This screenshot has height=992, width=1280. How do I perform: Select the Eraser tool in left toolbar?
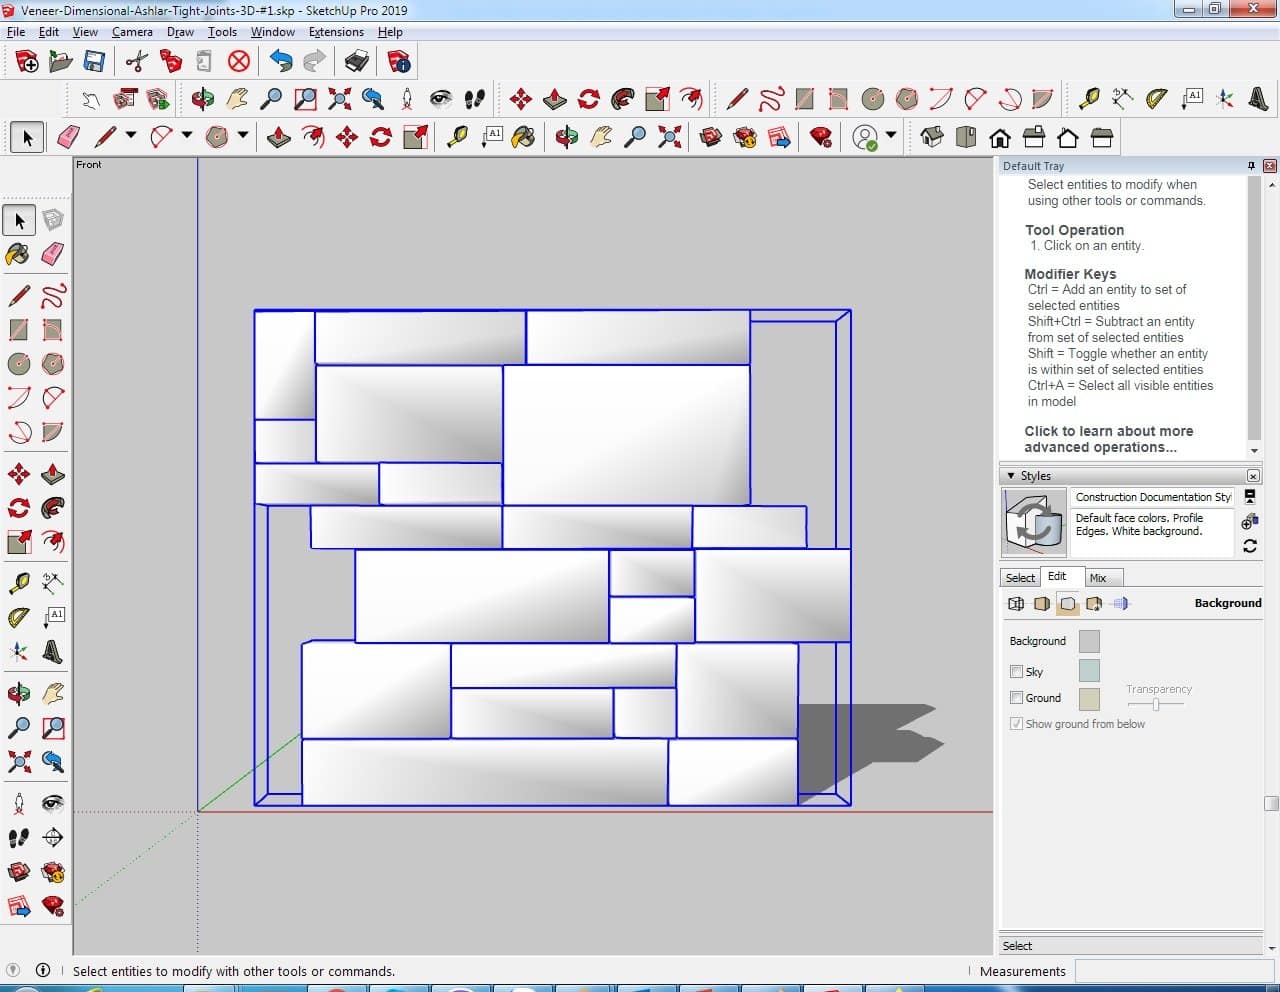[53, 254]
